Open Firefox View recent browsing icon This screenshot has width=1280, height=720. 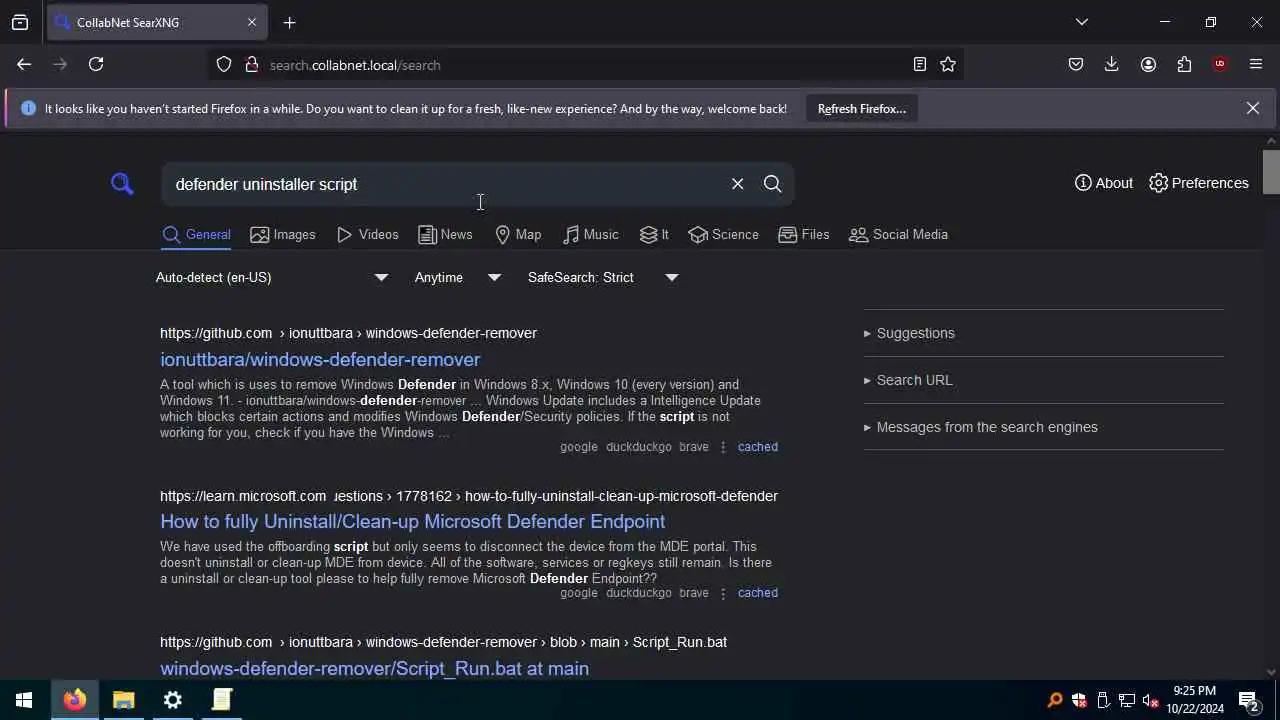coord(20,22)
